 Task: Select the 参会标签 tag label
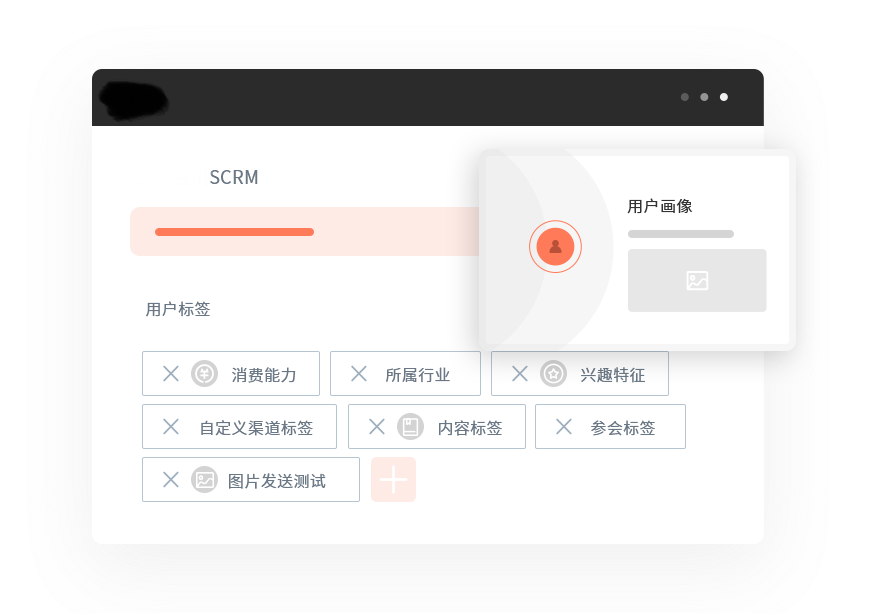point(623,428)
